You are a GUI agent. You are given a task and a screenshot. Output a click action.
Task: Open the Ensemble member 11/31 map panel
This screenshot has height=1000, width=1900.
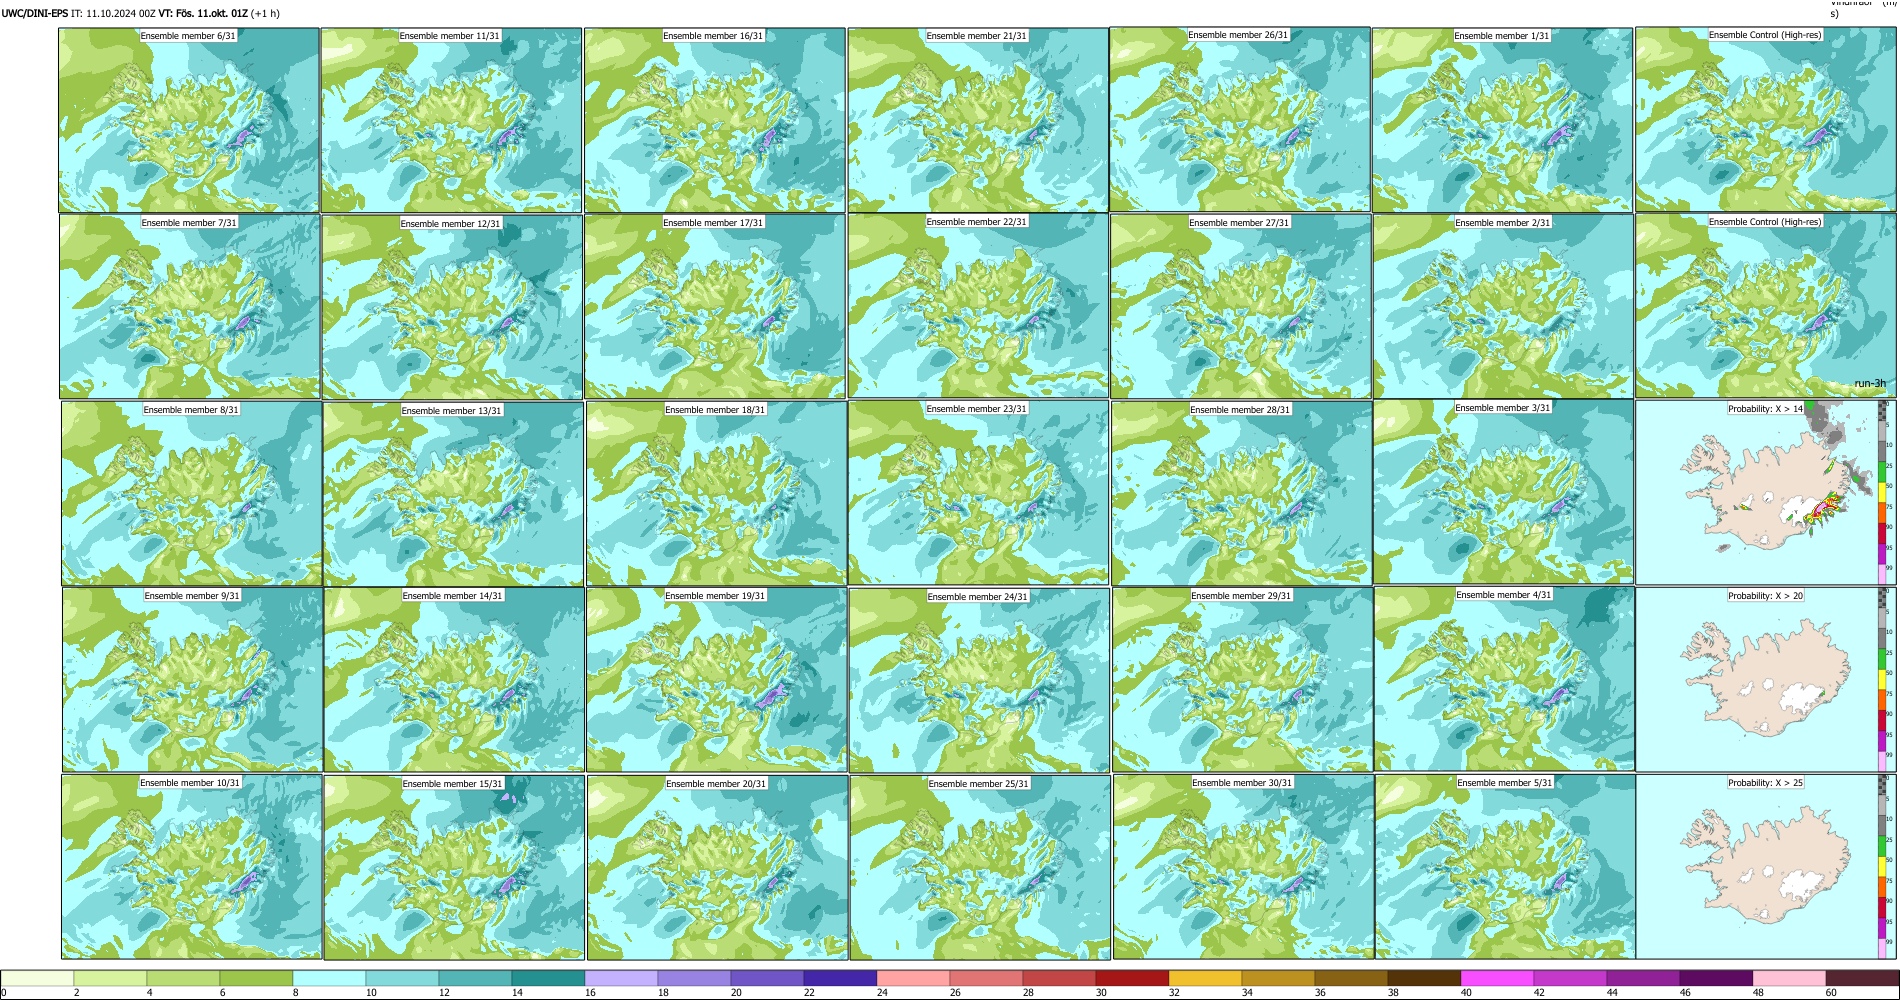click(x=451, y=120)
